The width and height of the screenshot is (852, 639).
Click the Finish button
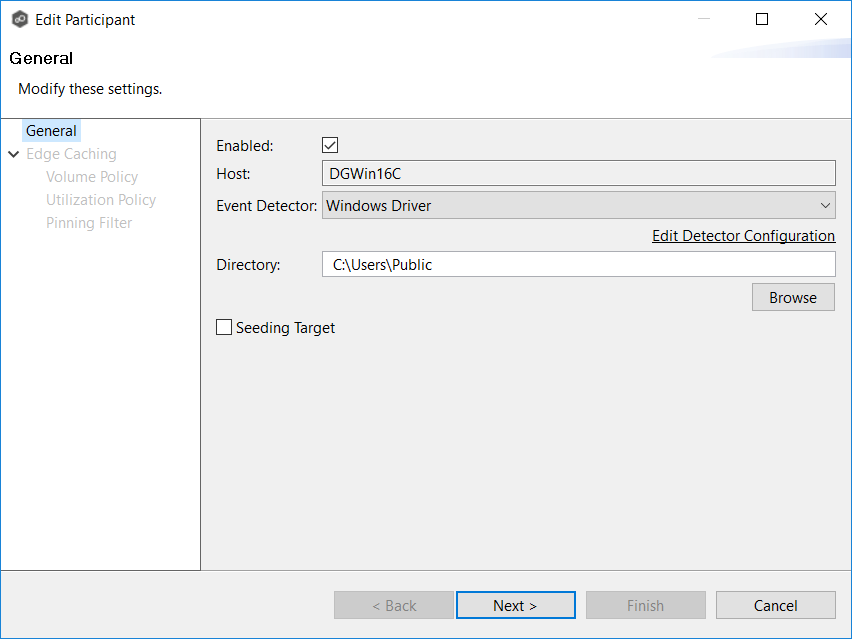pos(645,605)
